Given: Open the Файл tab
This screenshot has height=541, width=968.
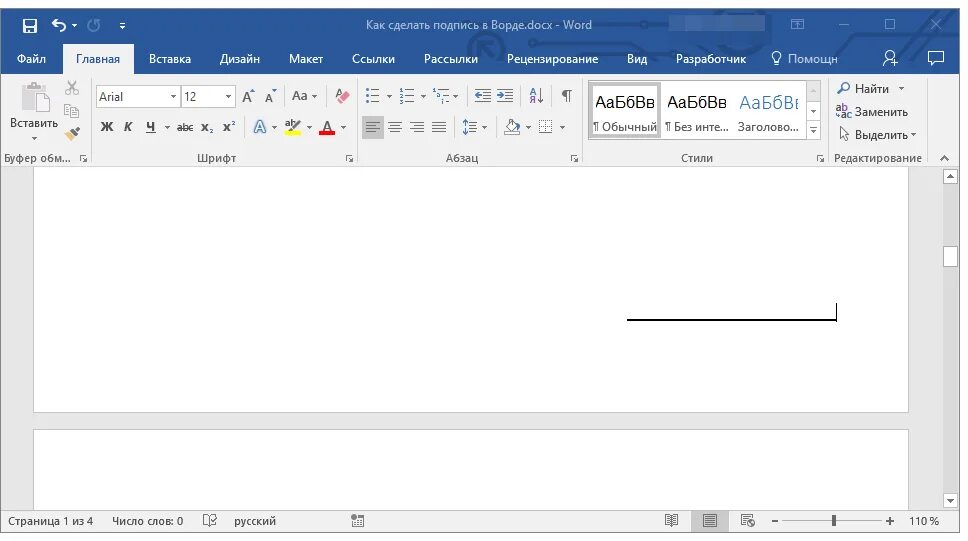Looking at the screenshot, I should [x=31, y=59].
